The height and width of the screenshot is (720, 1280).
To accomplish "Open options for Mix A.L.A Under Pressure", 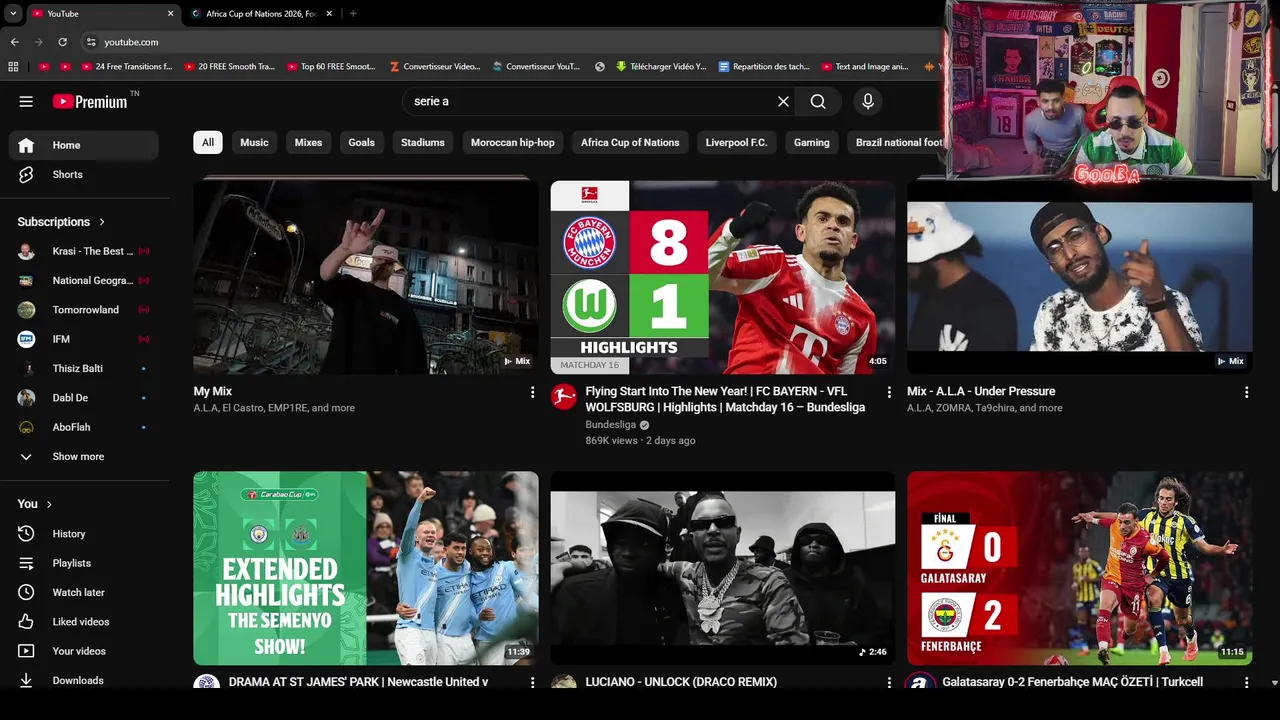I will pyautogui.click(x=1246, y=393).
